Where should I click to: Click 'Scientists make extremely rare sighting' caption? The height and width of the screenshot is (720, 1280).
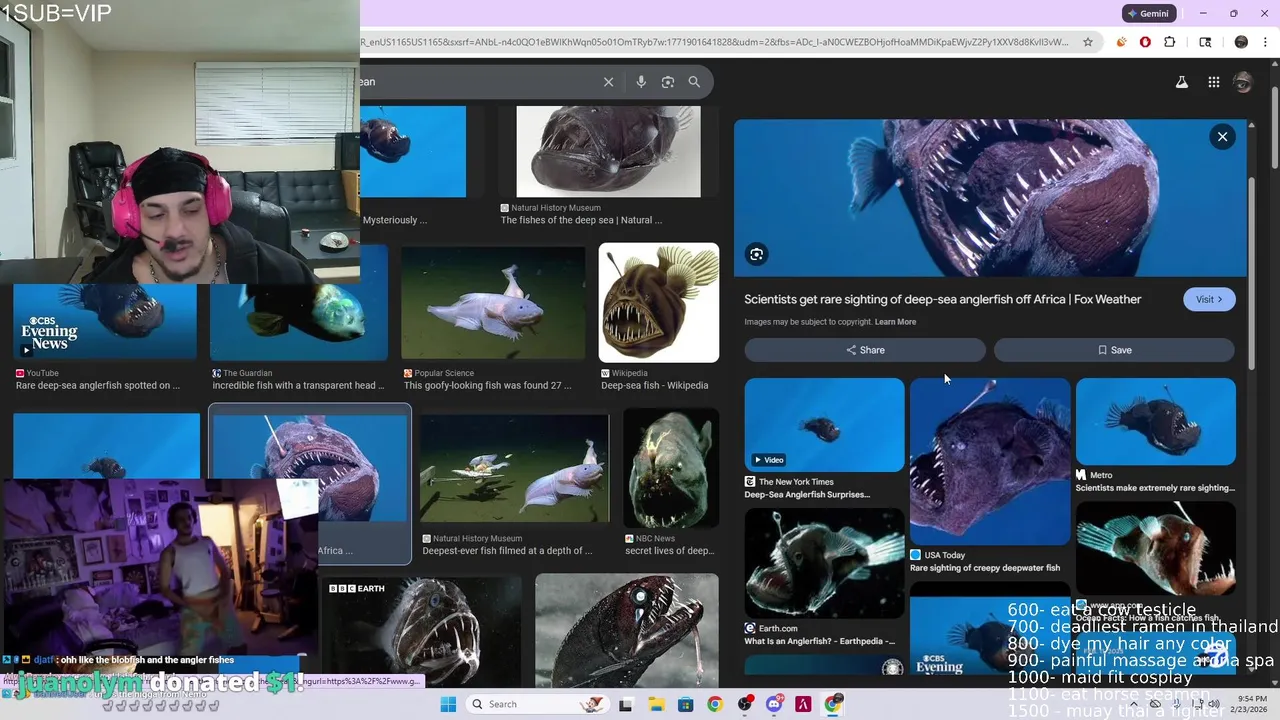(1155, 488)
